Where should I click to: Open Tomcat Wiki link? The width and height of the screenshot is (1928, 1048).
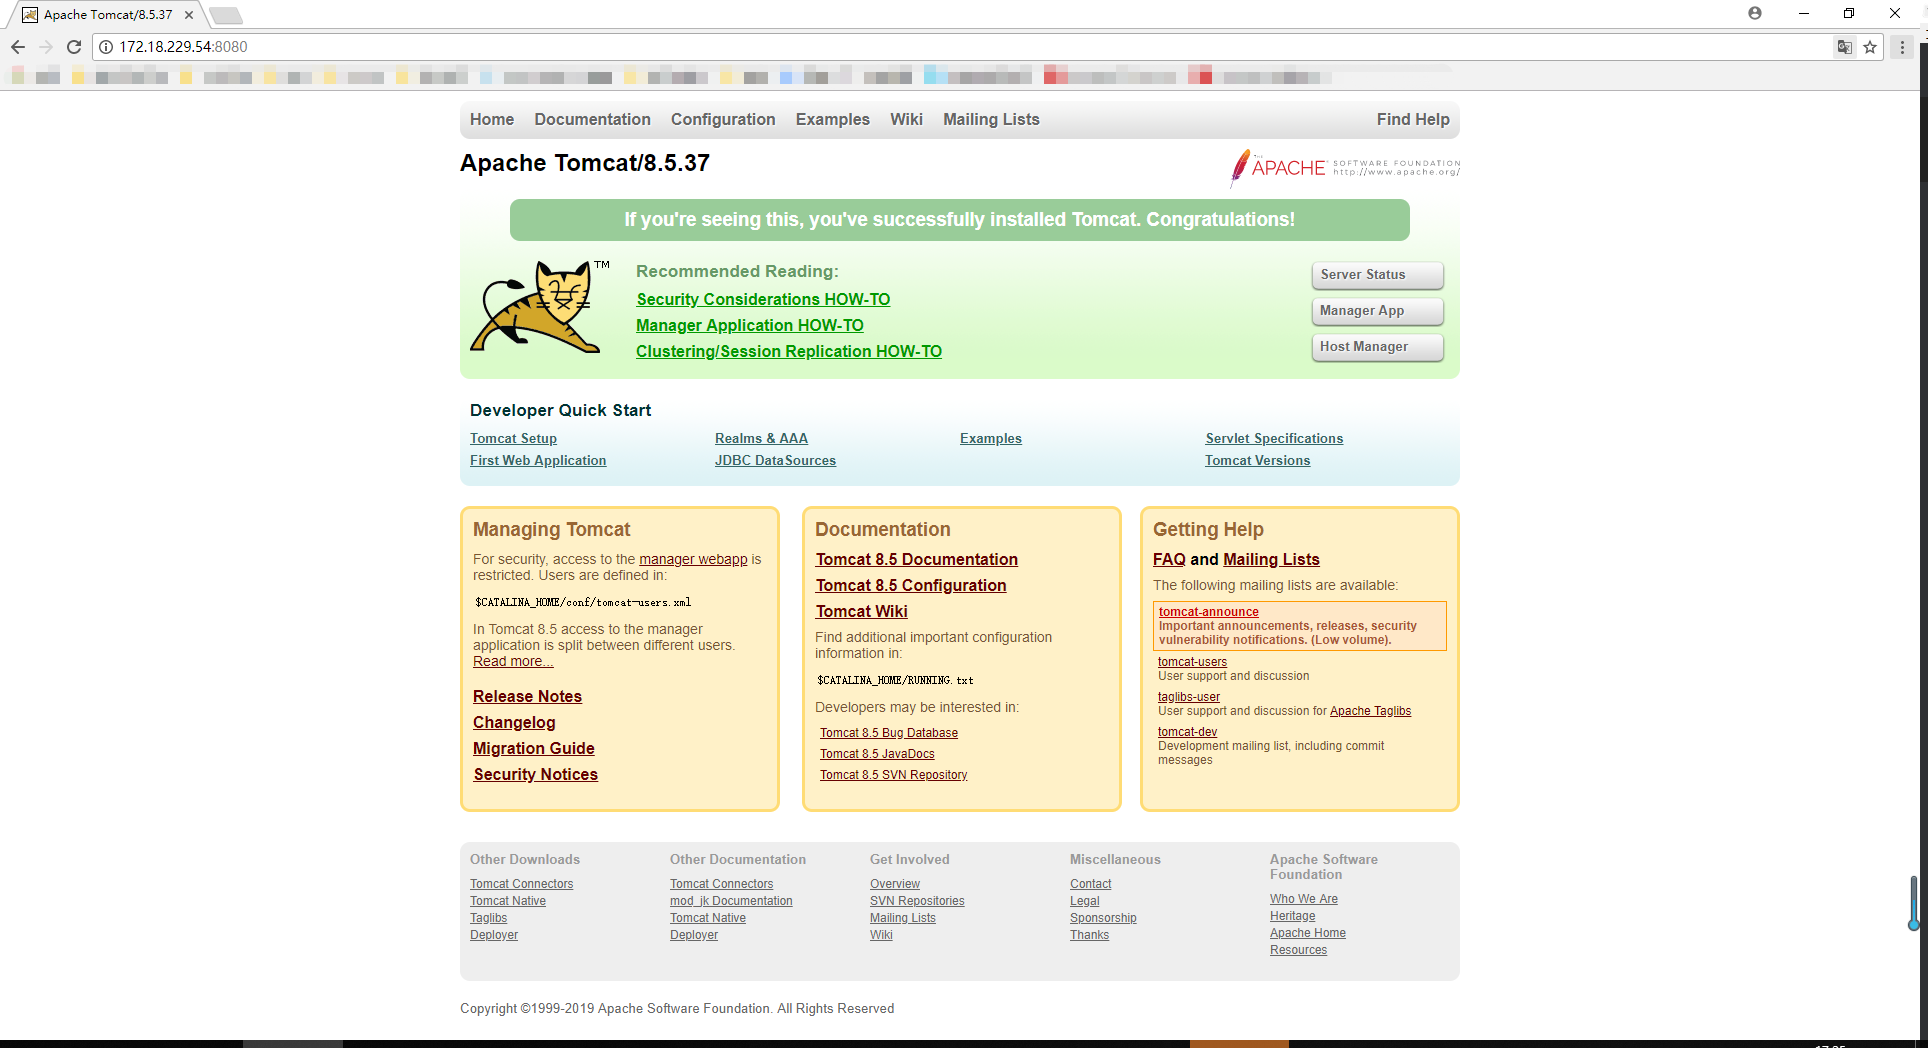pyautogui.click(x=862, y=611)
